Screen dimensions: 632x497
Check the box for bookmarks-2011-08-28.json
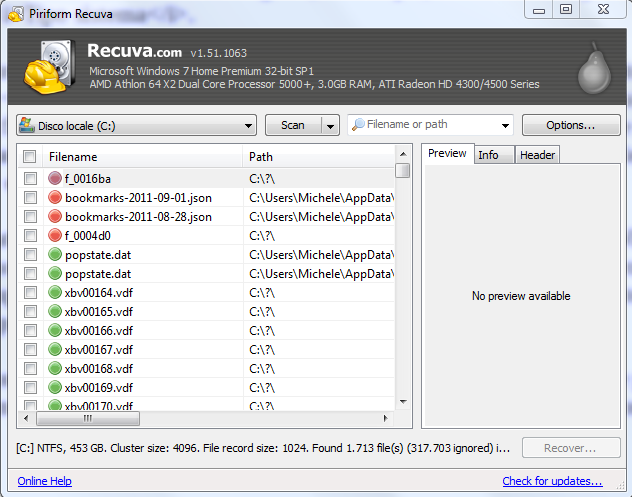(30, 216)
